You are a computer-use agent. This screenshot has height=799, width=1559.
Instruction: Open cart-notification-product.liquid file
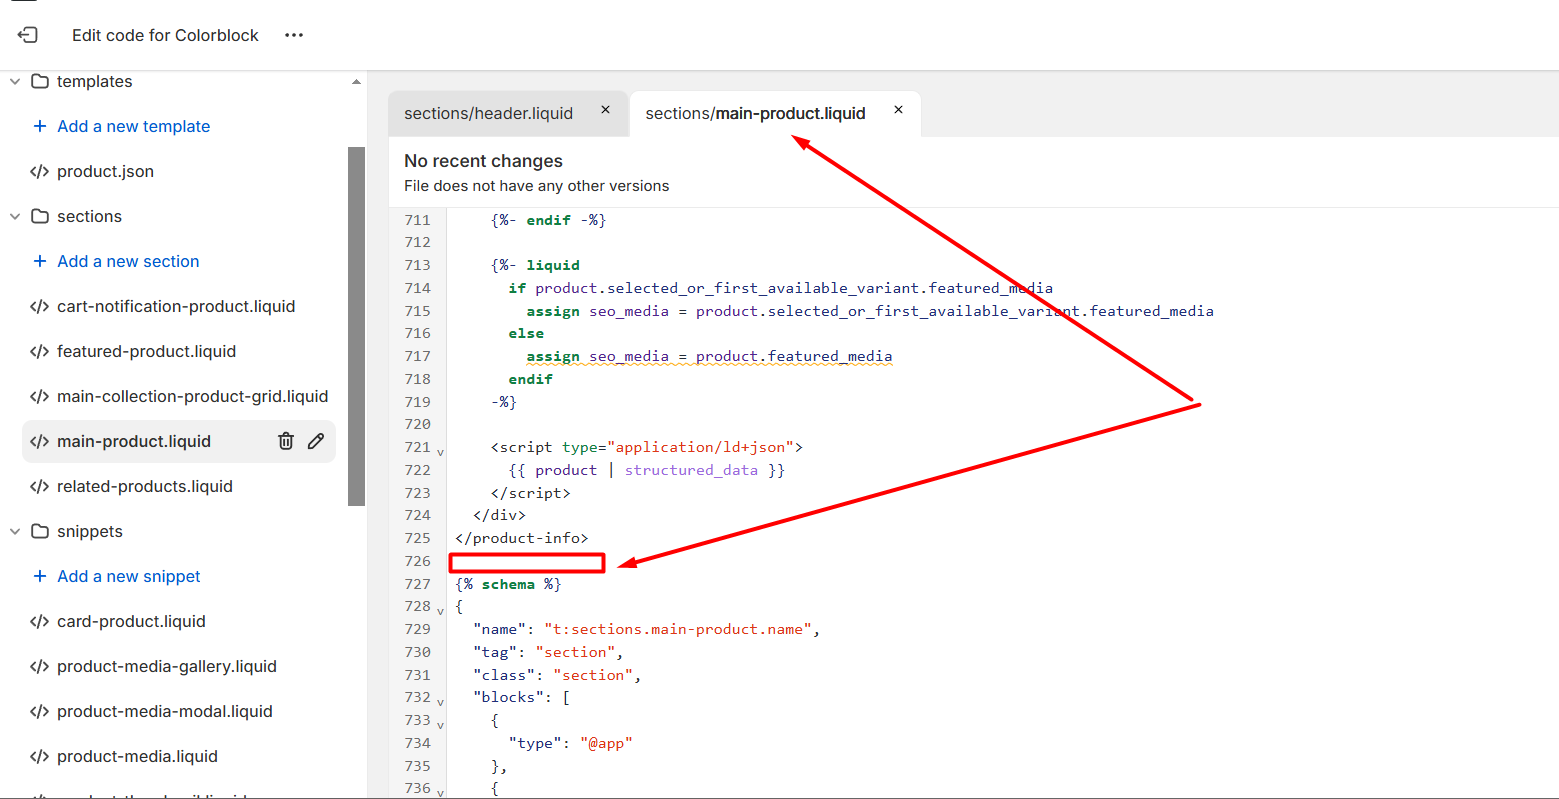pyautogui.click(x=176, y=306)
